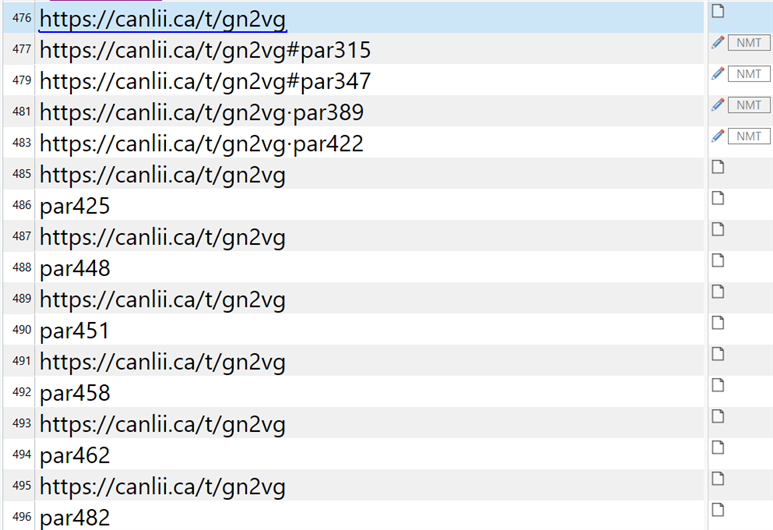This screenshot has width=773, height=530.
Task: Click segment number 479
Action: point(22,80)
